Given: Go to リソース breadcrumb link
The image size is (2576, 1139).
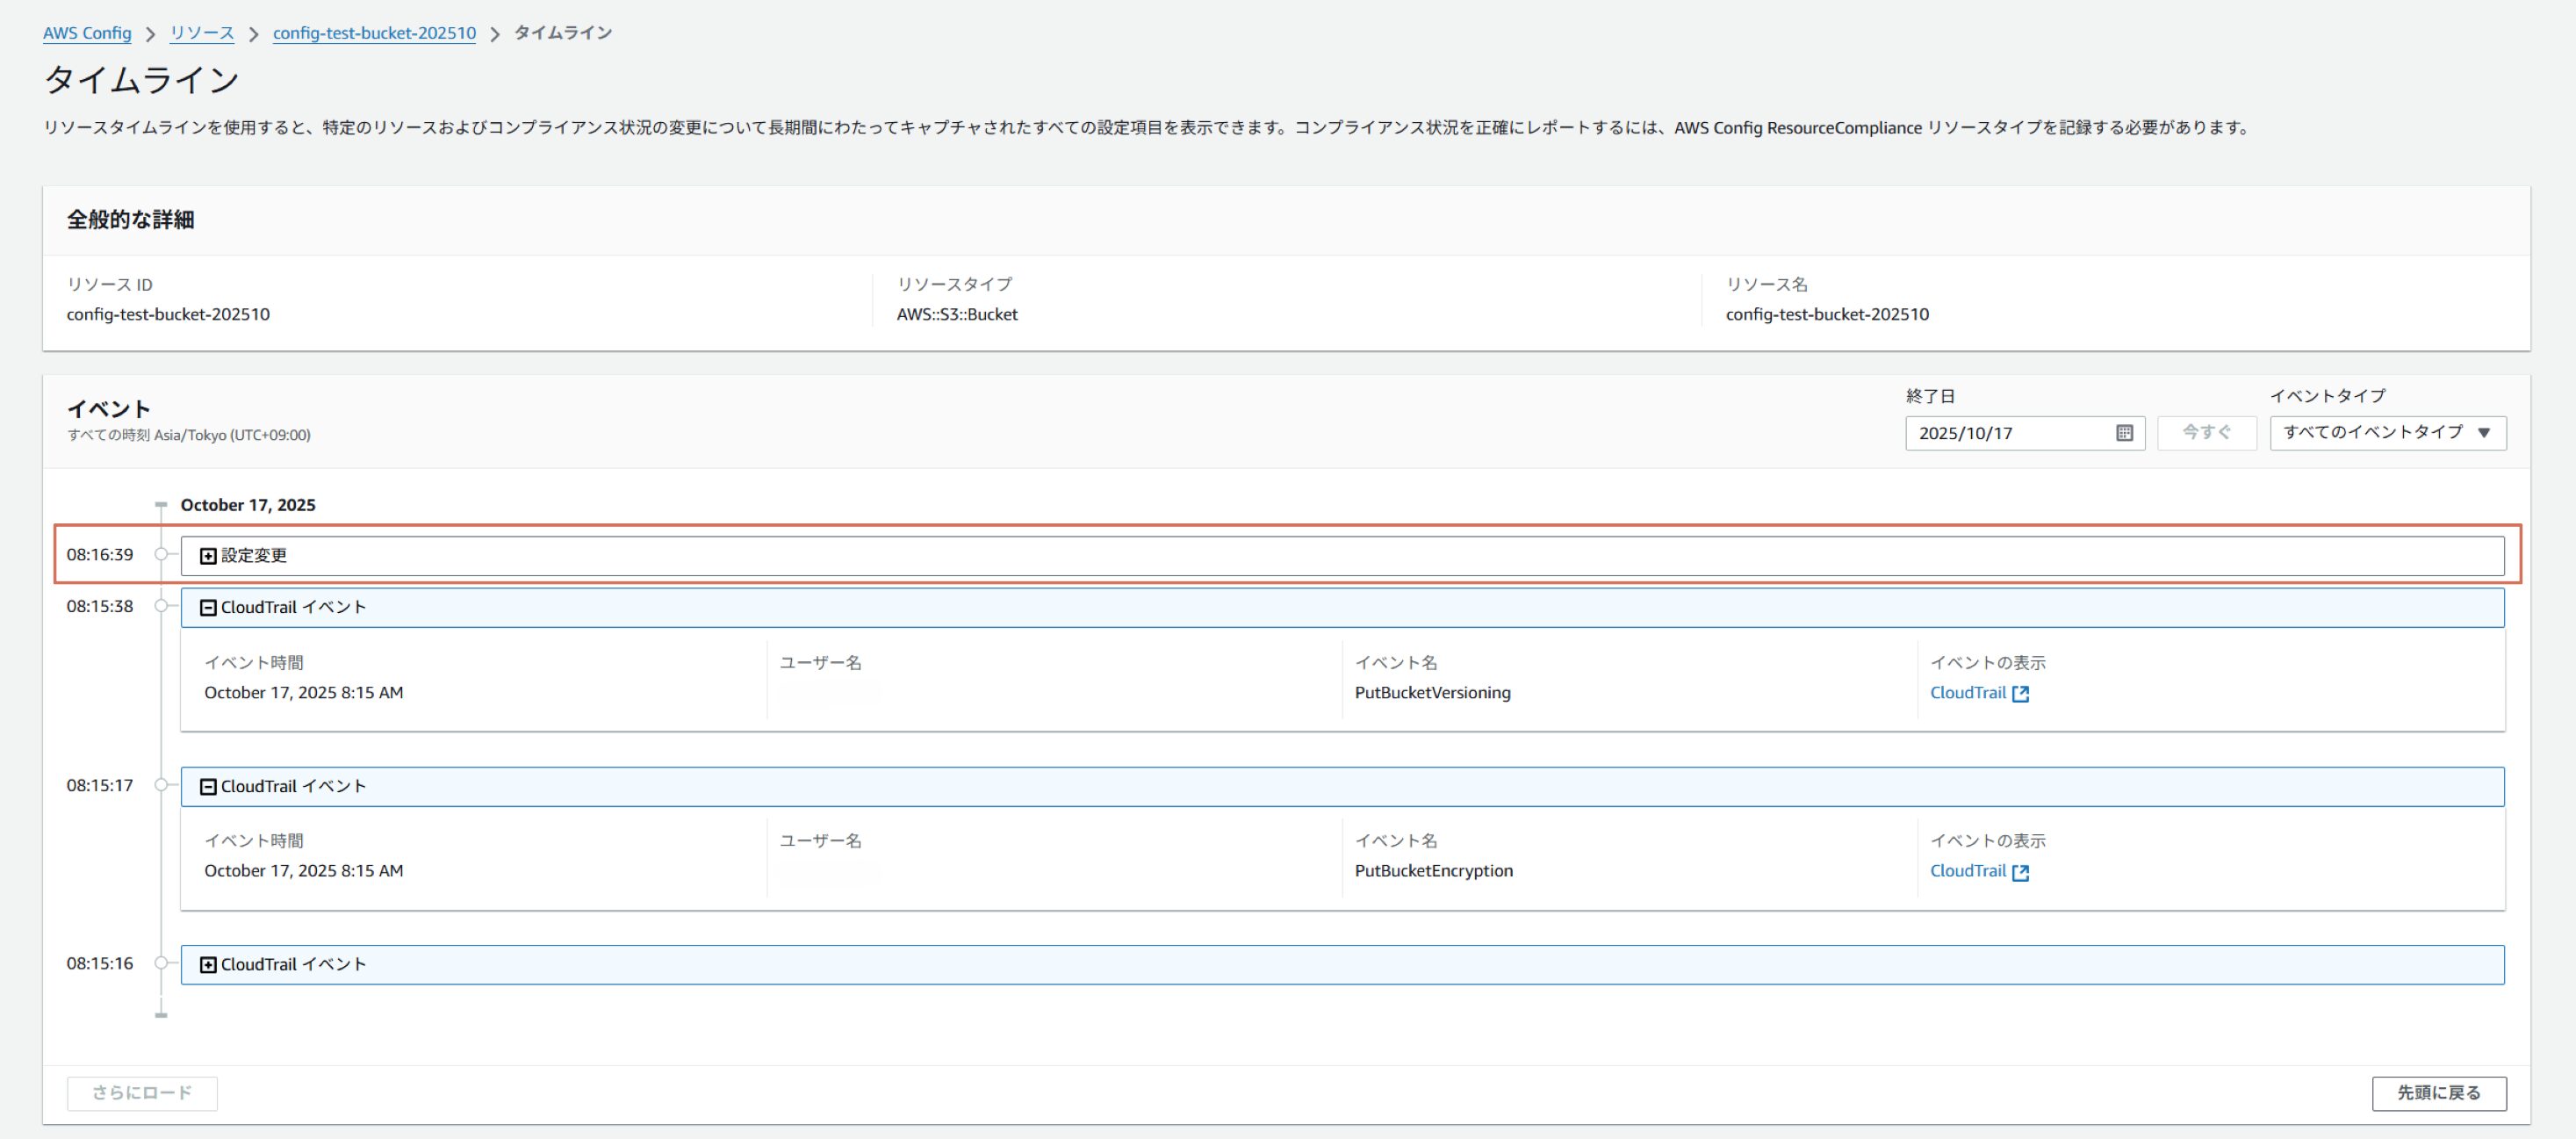Looking at the screenshot, I should point(202,33).
